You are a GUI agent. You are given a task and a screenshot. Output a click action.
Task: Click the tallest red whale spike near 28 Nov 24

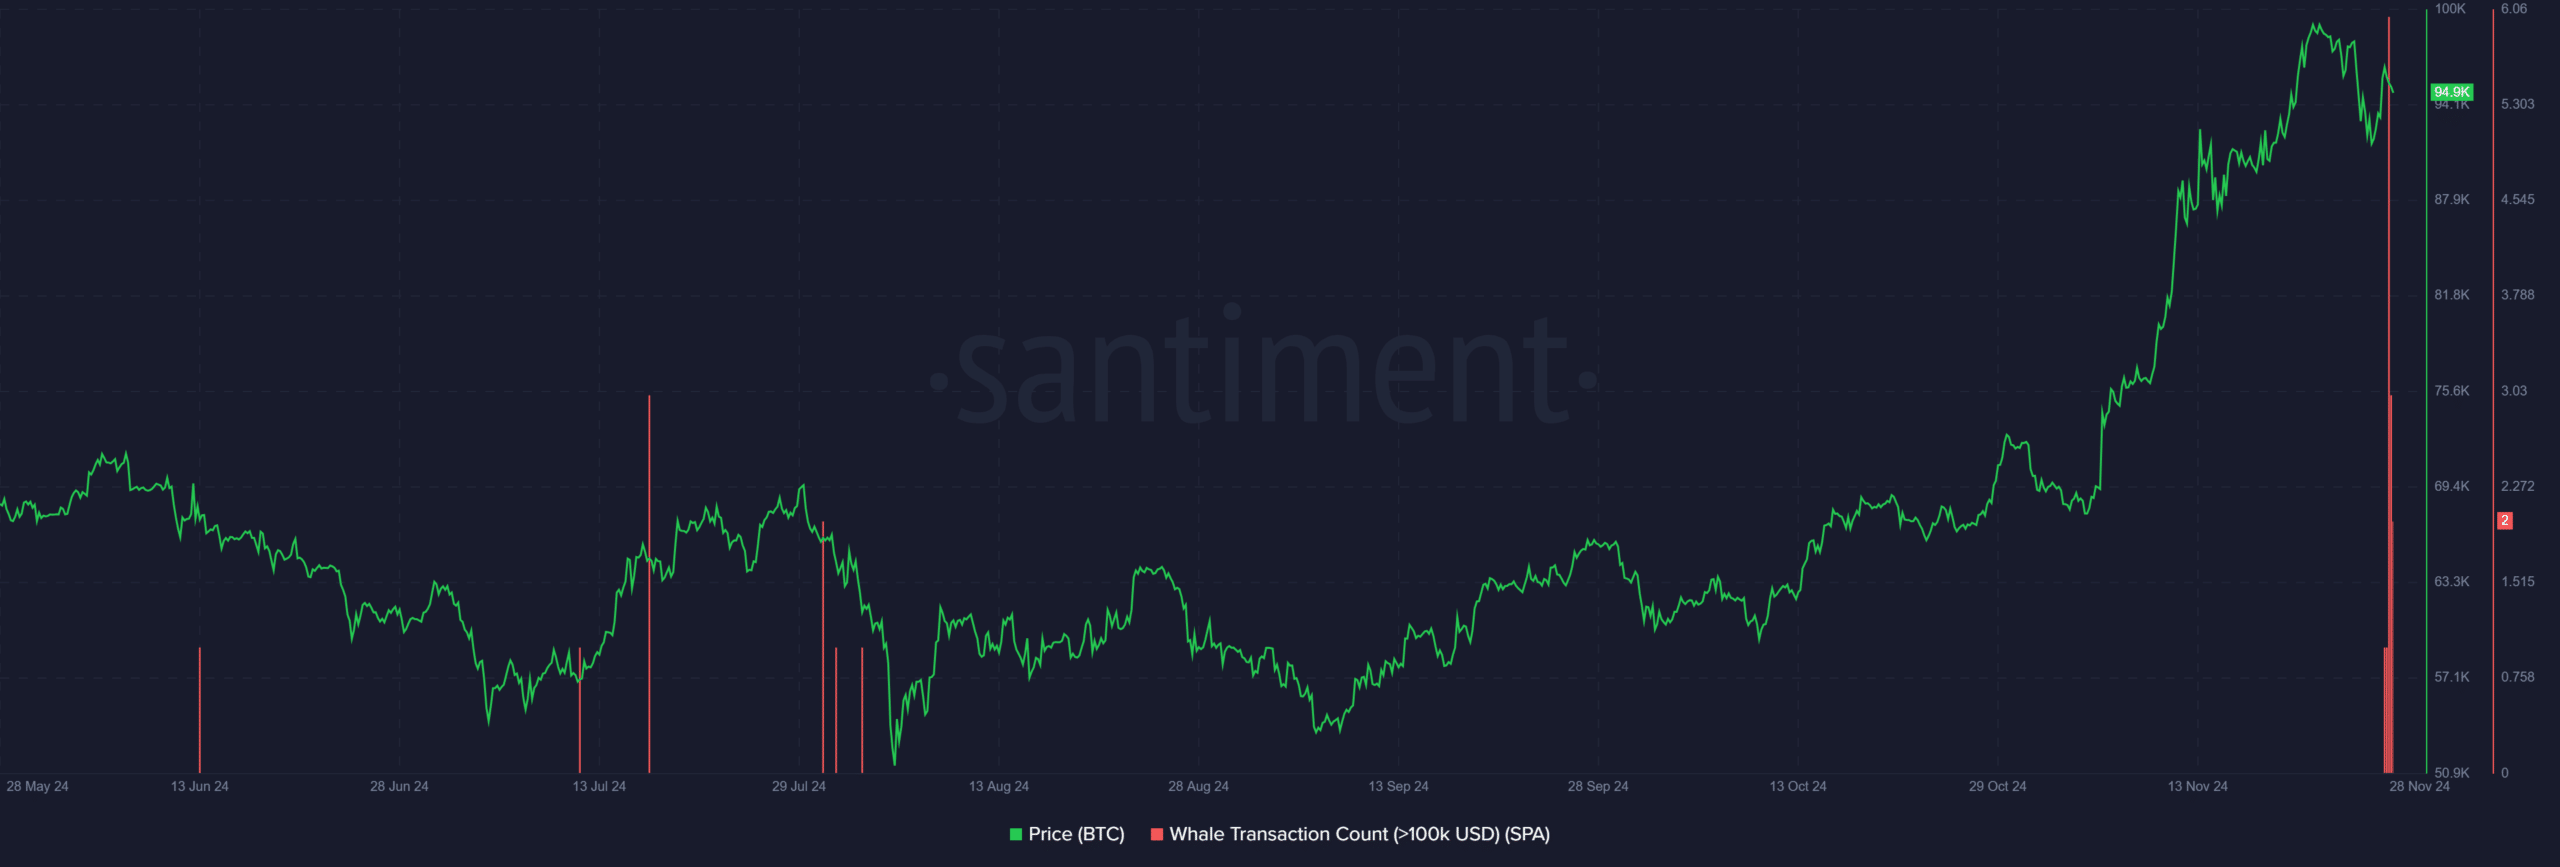point(2389,395)
